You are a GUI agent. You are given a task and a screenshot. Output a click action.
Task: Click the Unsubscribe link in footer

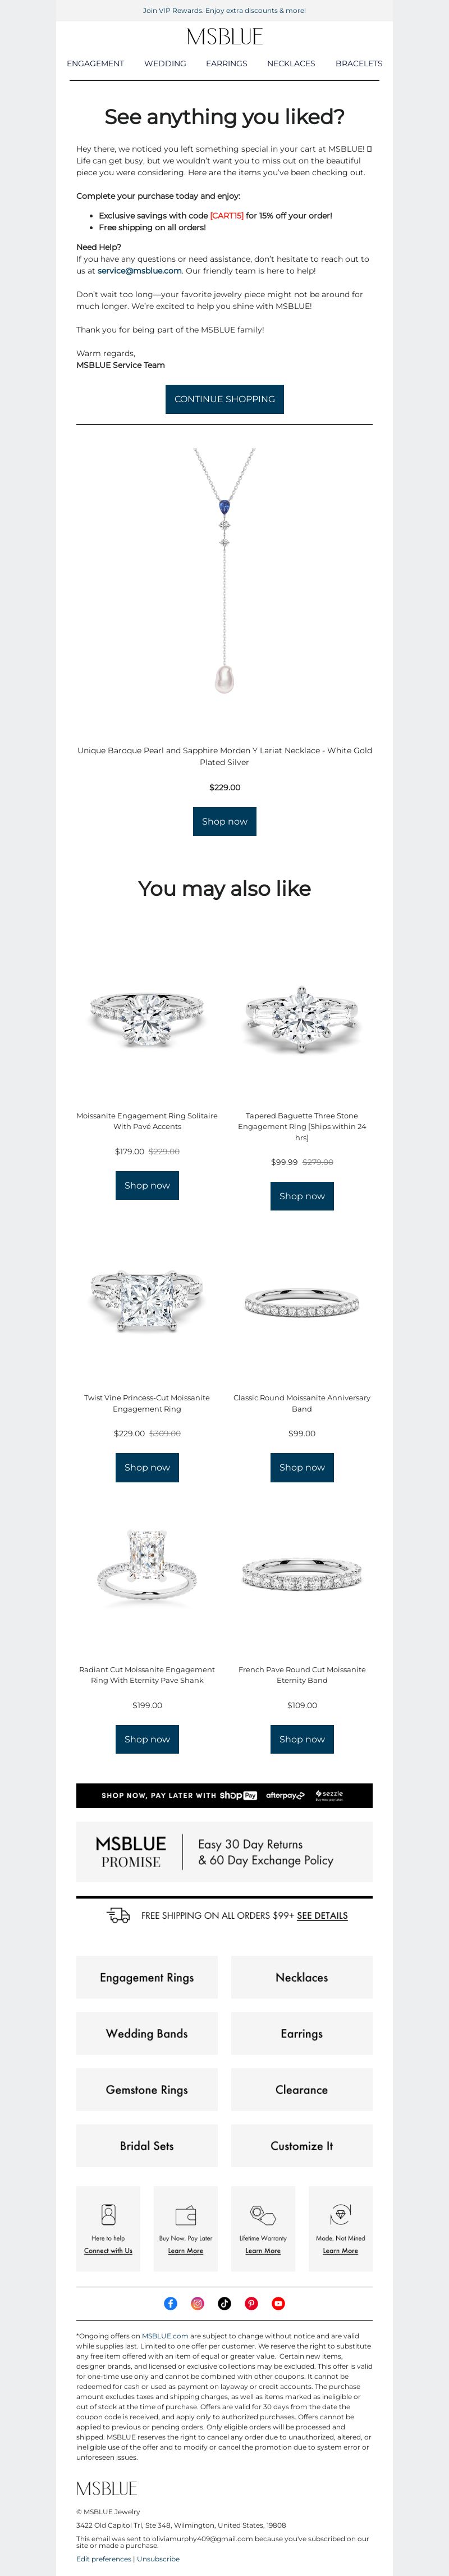[x=158, y=2558]
